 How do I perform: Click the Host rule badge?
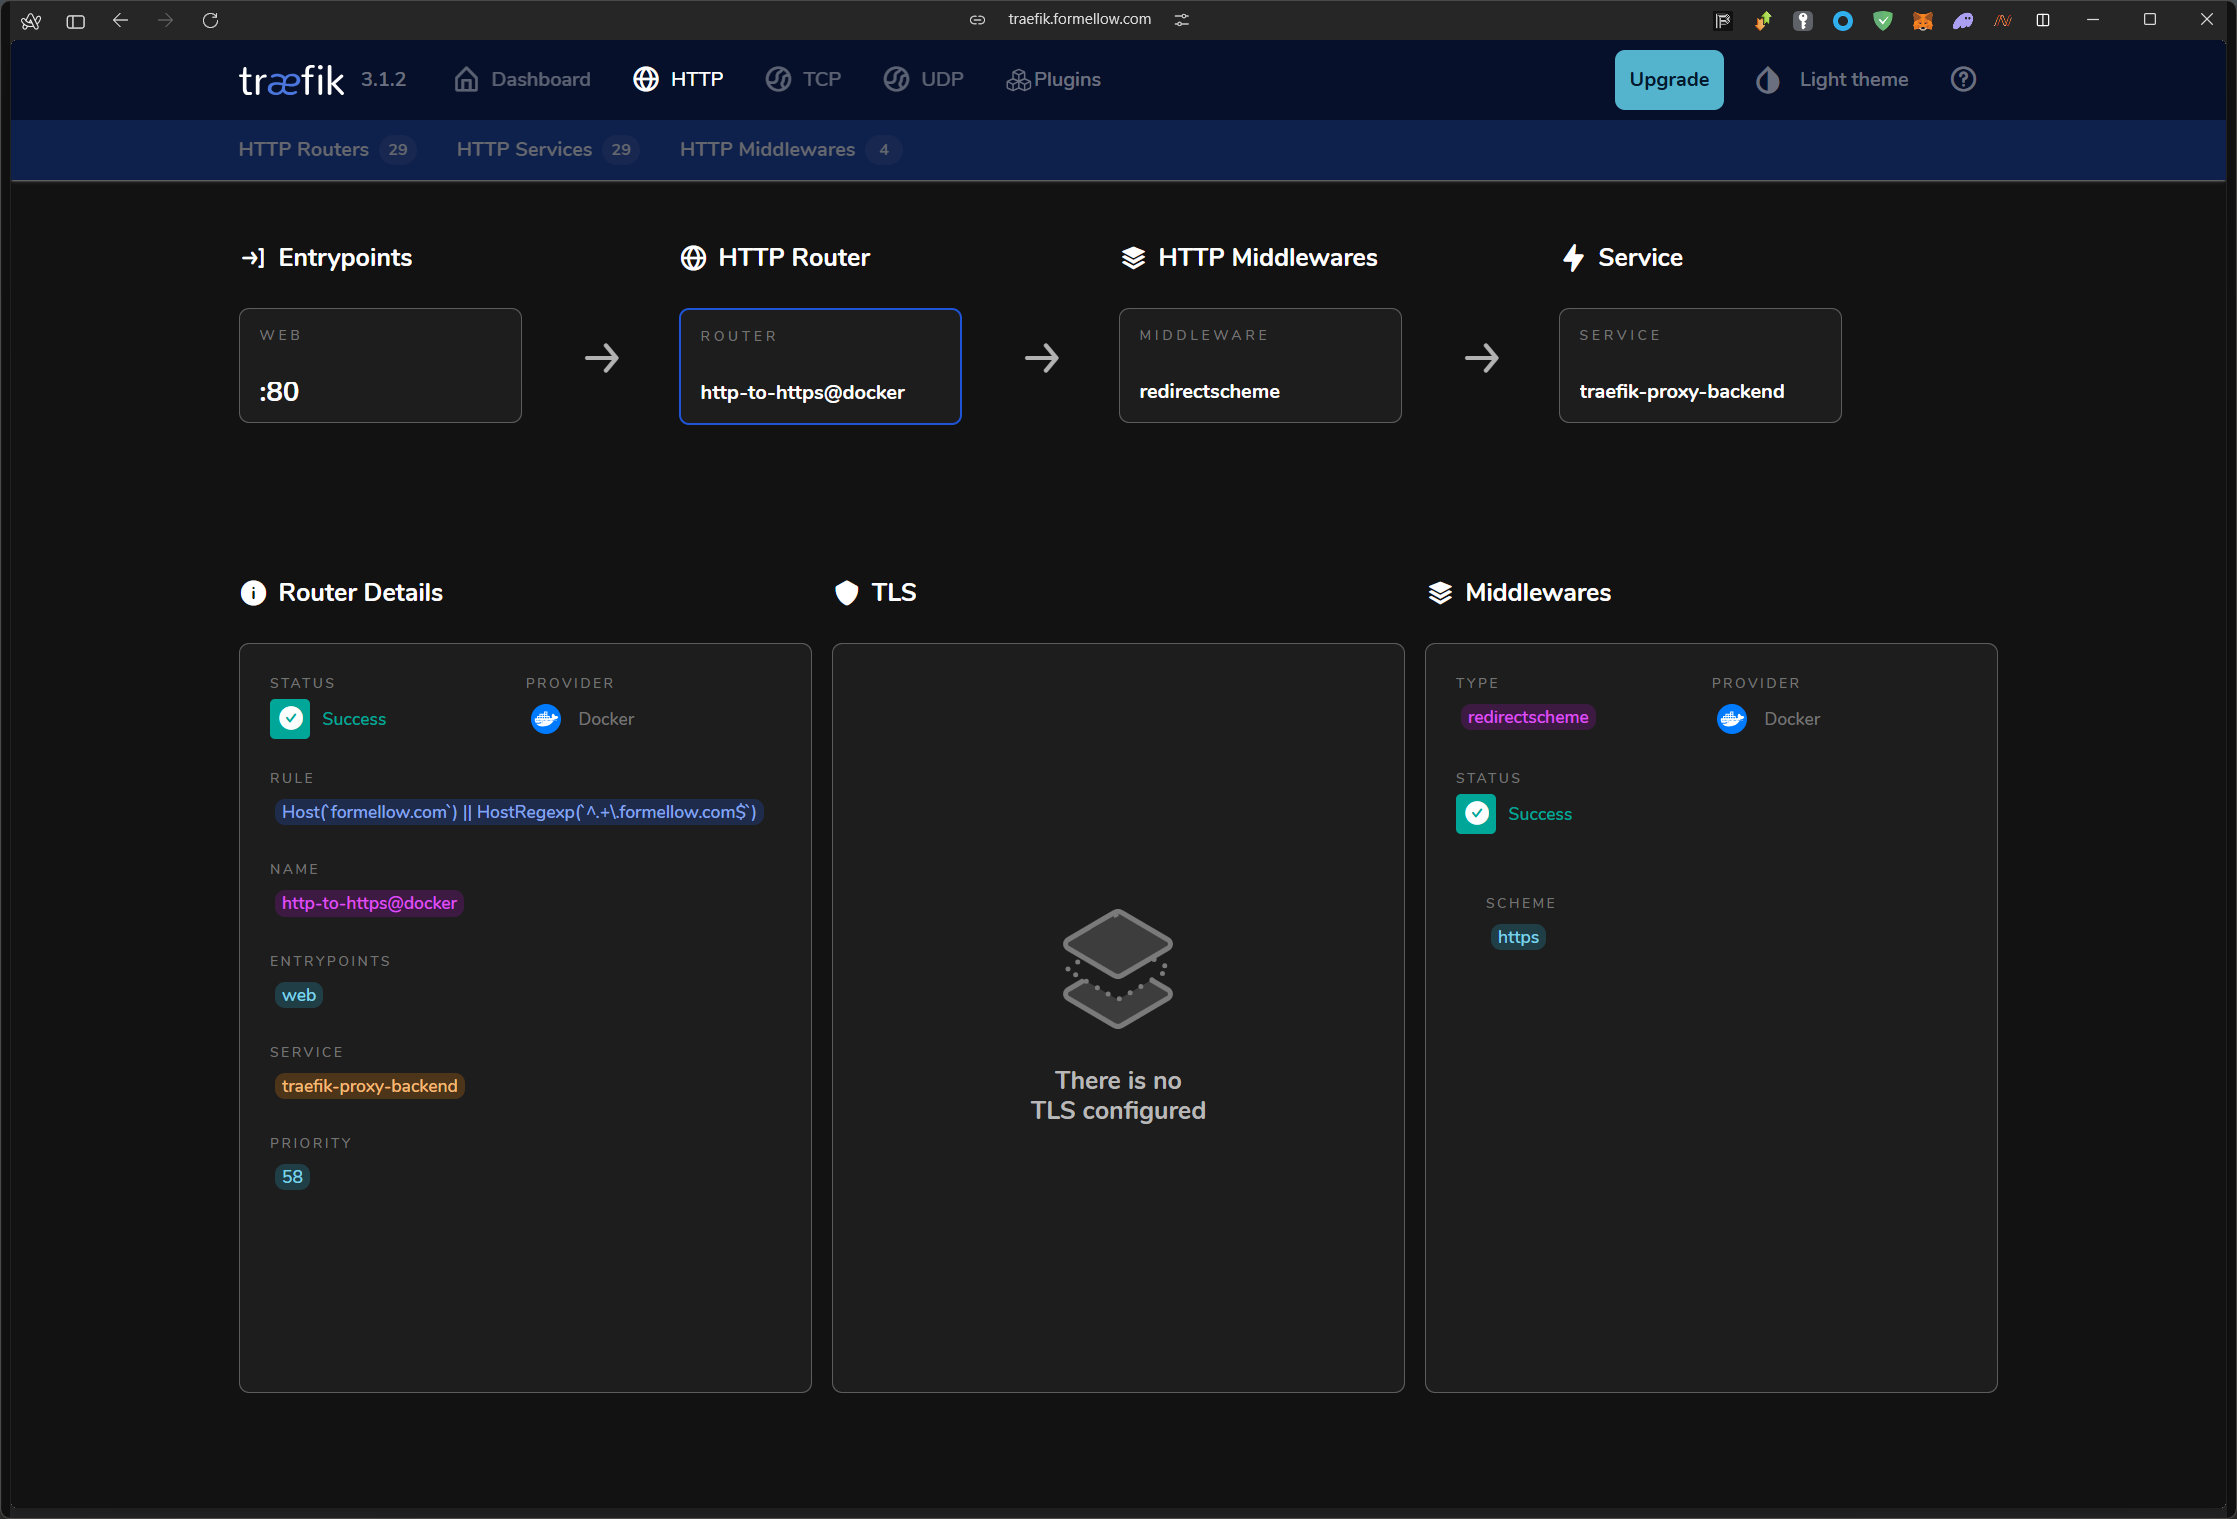click(x=519, y=812)
